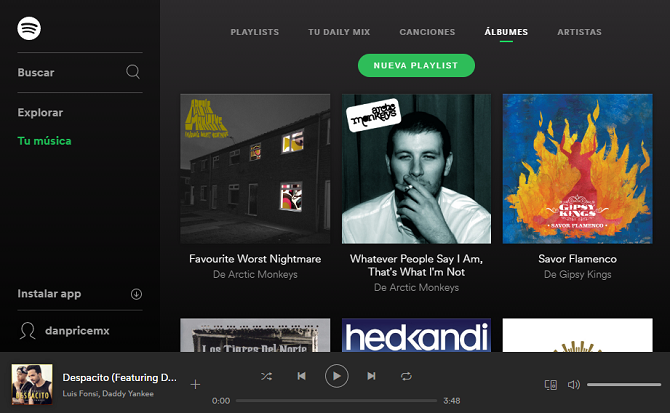Toggle shuffle playback
Screen dimensions: 670x413
(266, 376)
